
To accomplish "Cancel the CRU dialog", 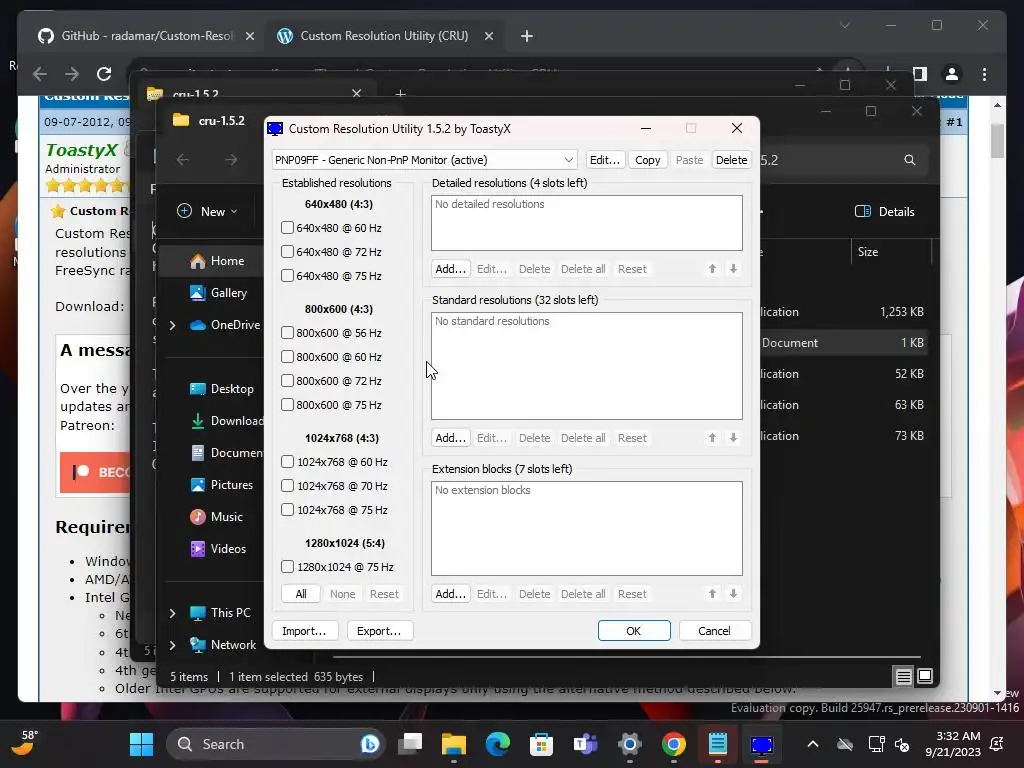I will point(714,631).
